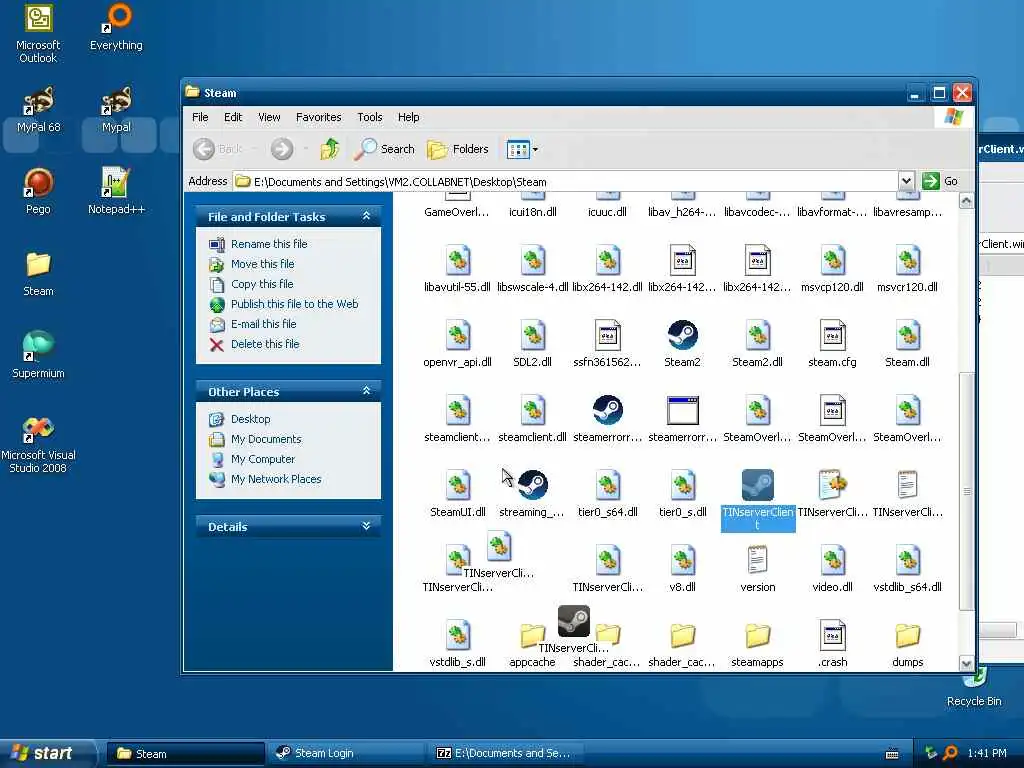The height and width of the screenshot is (768, 1024).
Task: Open the Edit menu
Action: click(233, 117)
